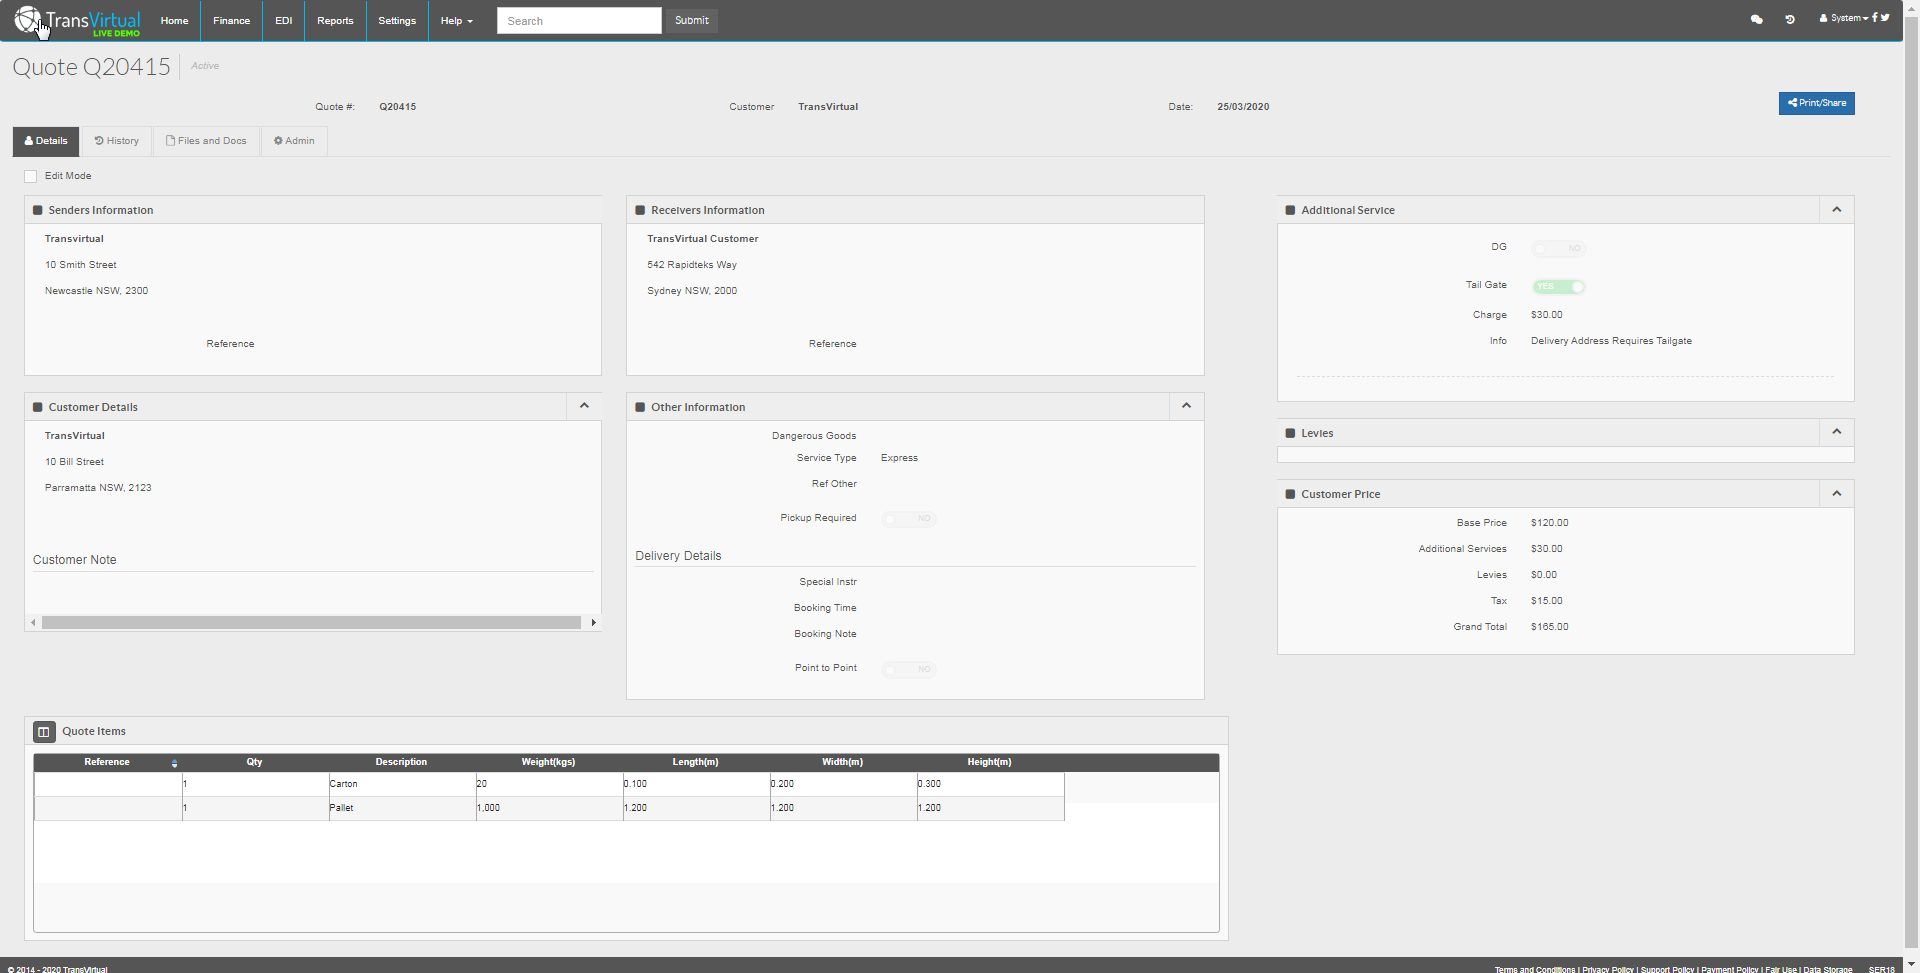Viewport: 1920px width, 973px height.
Task: Open the Fair Use link
Action: point(1781,969)
